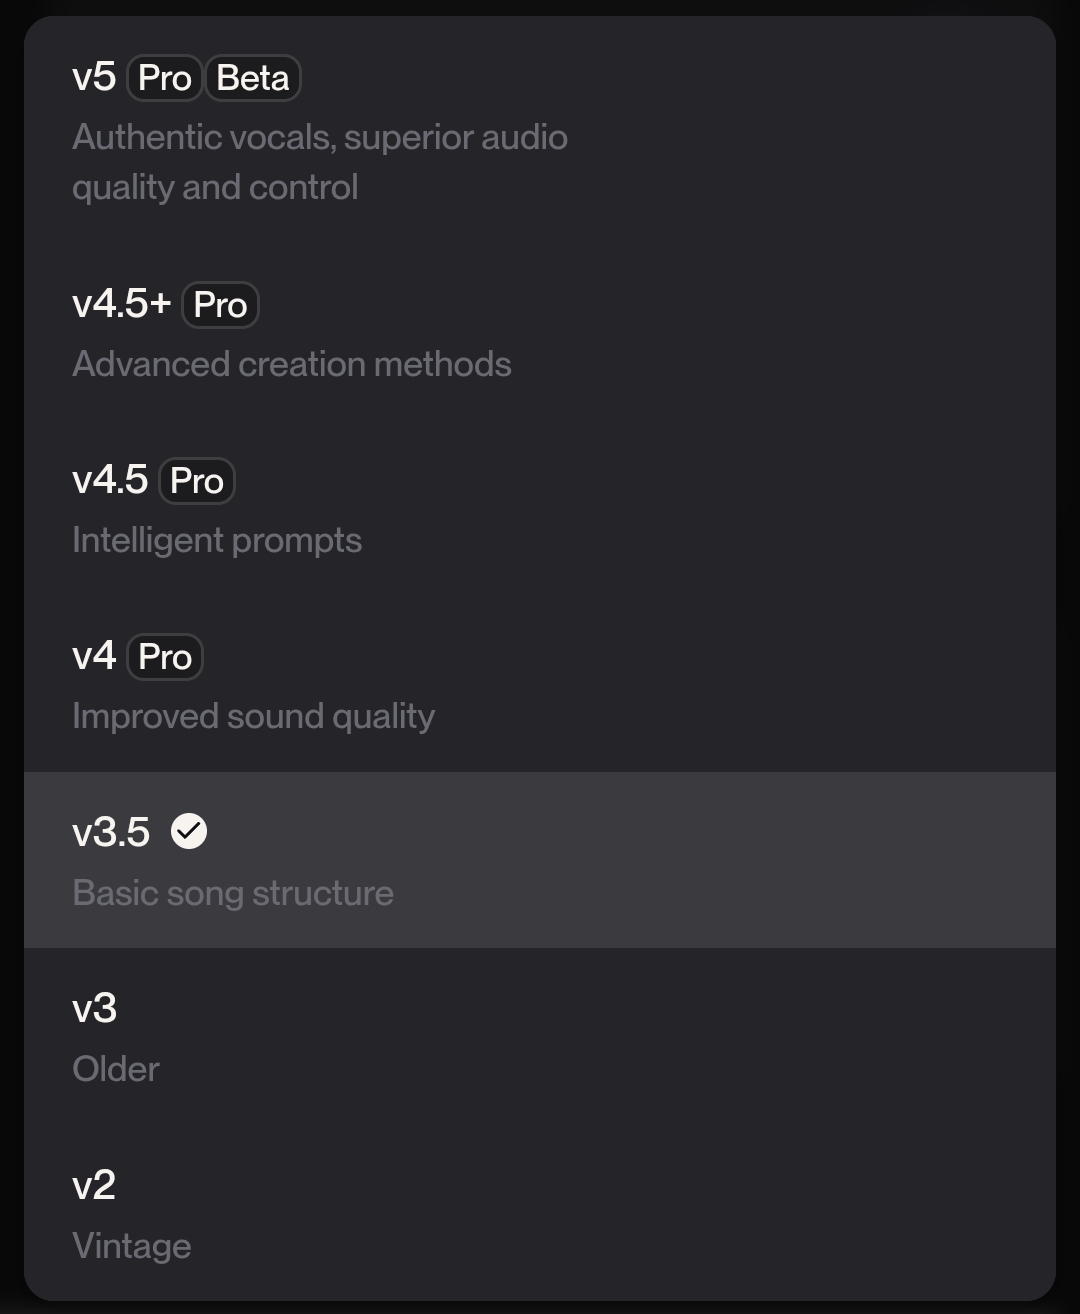
Task: Select the v3.5 version label
Action: [111, 832]
